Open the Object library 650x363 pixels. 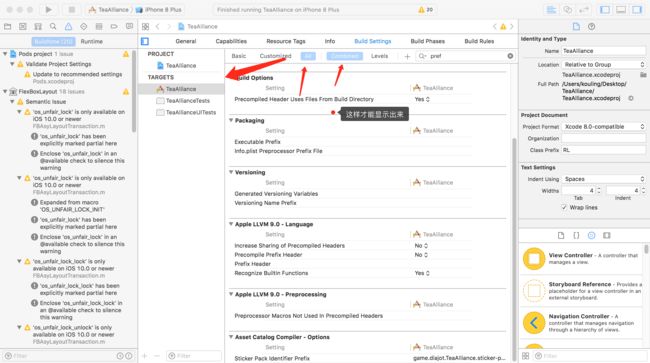click(x=592, y=235)
